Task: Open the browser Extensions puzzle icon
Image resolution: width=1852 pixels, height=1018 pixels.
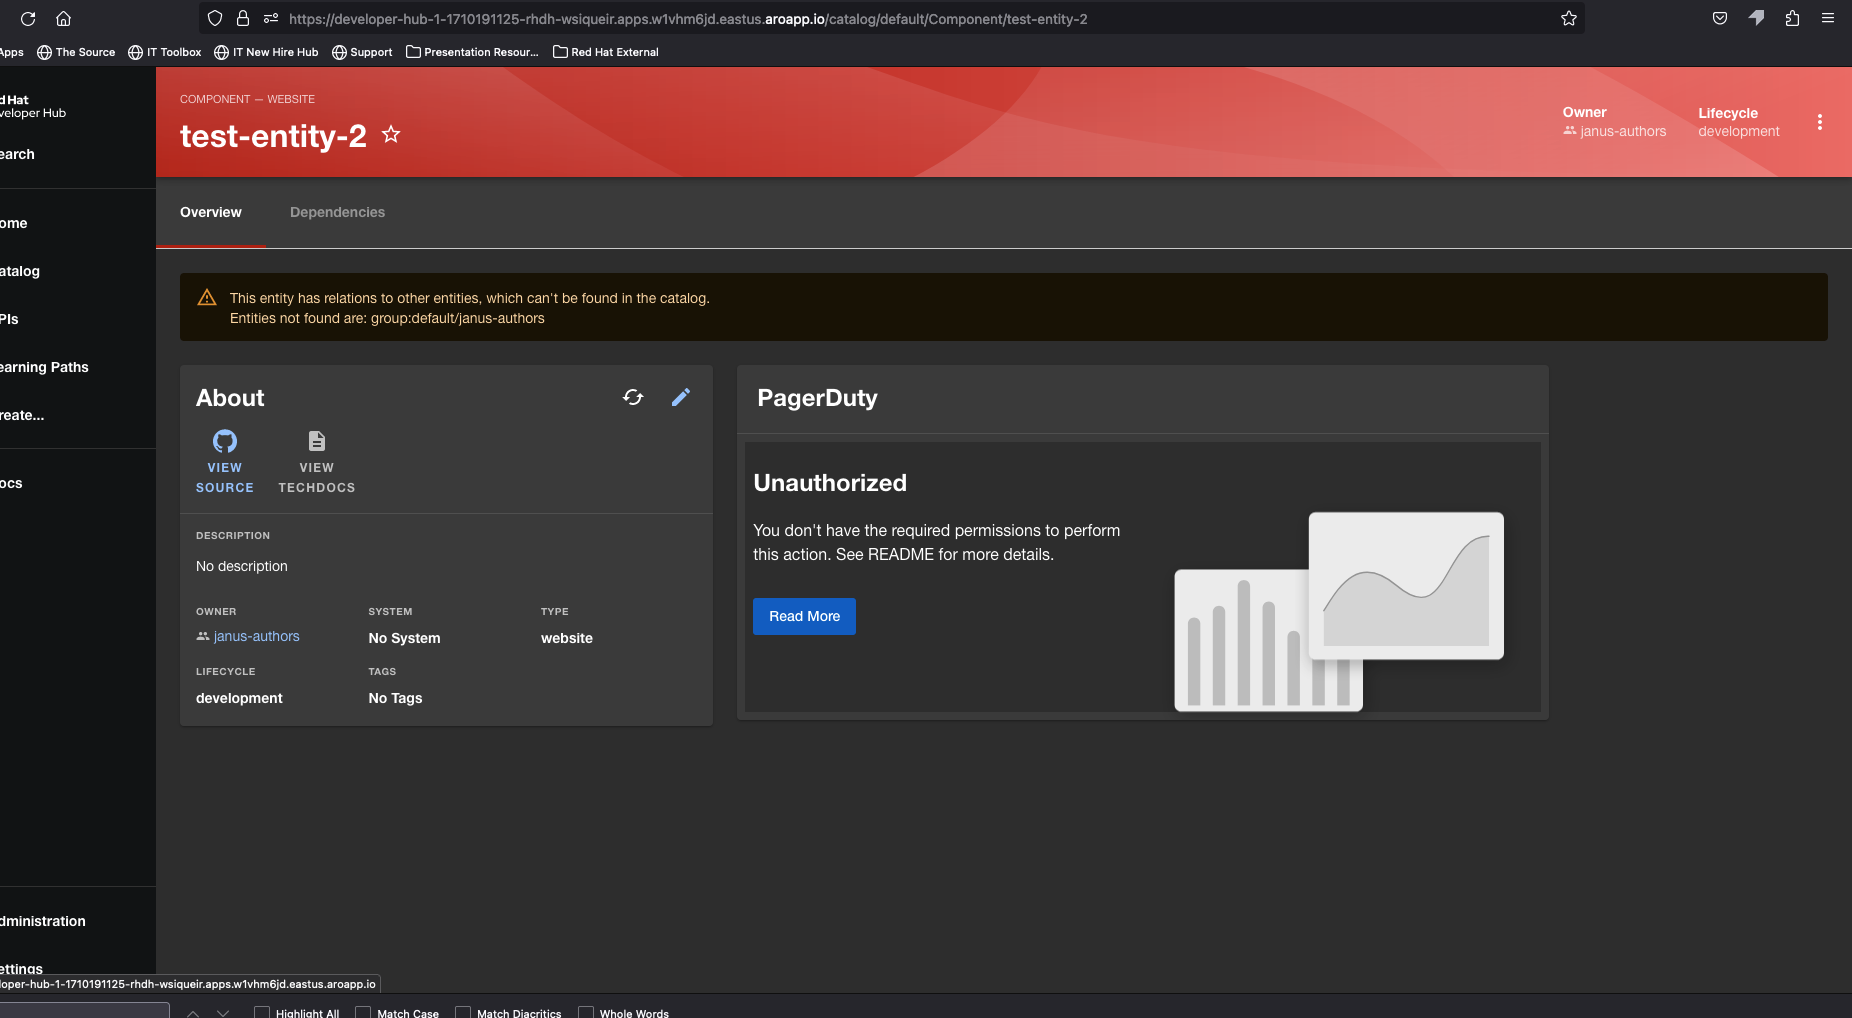Action: click(1792, 18)
